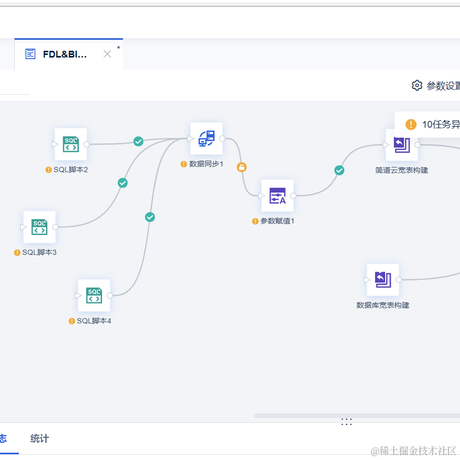Click the 数据库宽表构建 label
Screen dimensions: 460x460
383,305
